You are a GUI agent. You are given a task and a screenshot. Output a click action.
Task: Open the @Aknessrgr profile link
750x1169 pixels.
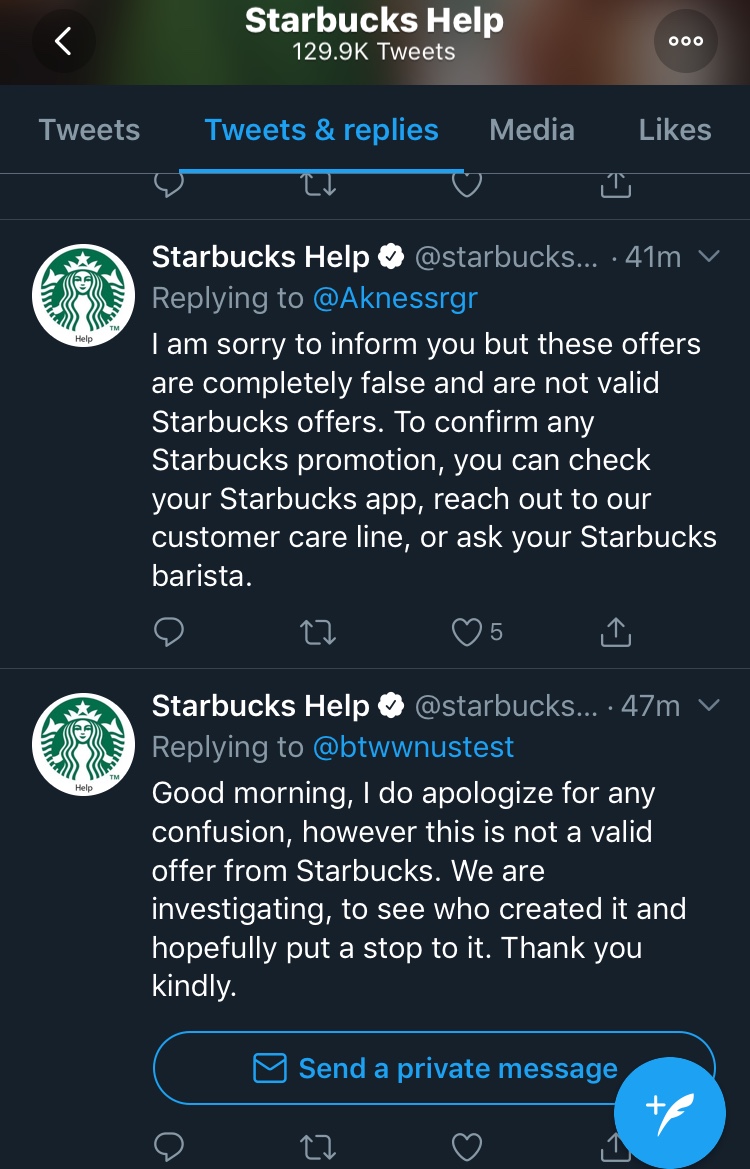pyautogui.click(x=397, y=298)
